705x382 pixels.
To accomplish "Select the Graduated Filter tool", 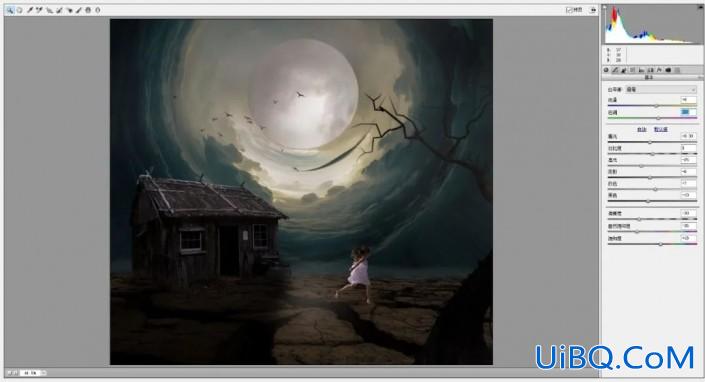I will coord(88,10).
